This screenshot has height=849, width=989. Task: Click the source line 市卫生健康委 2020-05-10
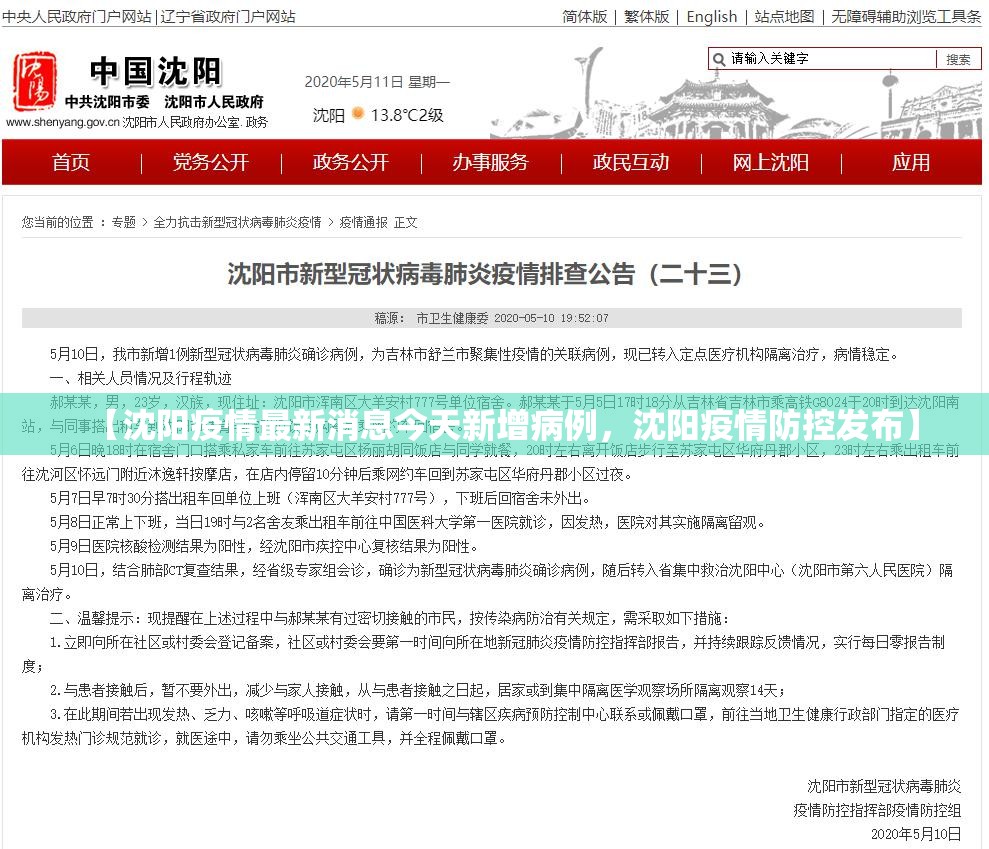pos(491,318)
